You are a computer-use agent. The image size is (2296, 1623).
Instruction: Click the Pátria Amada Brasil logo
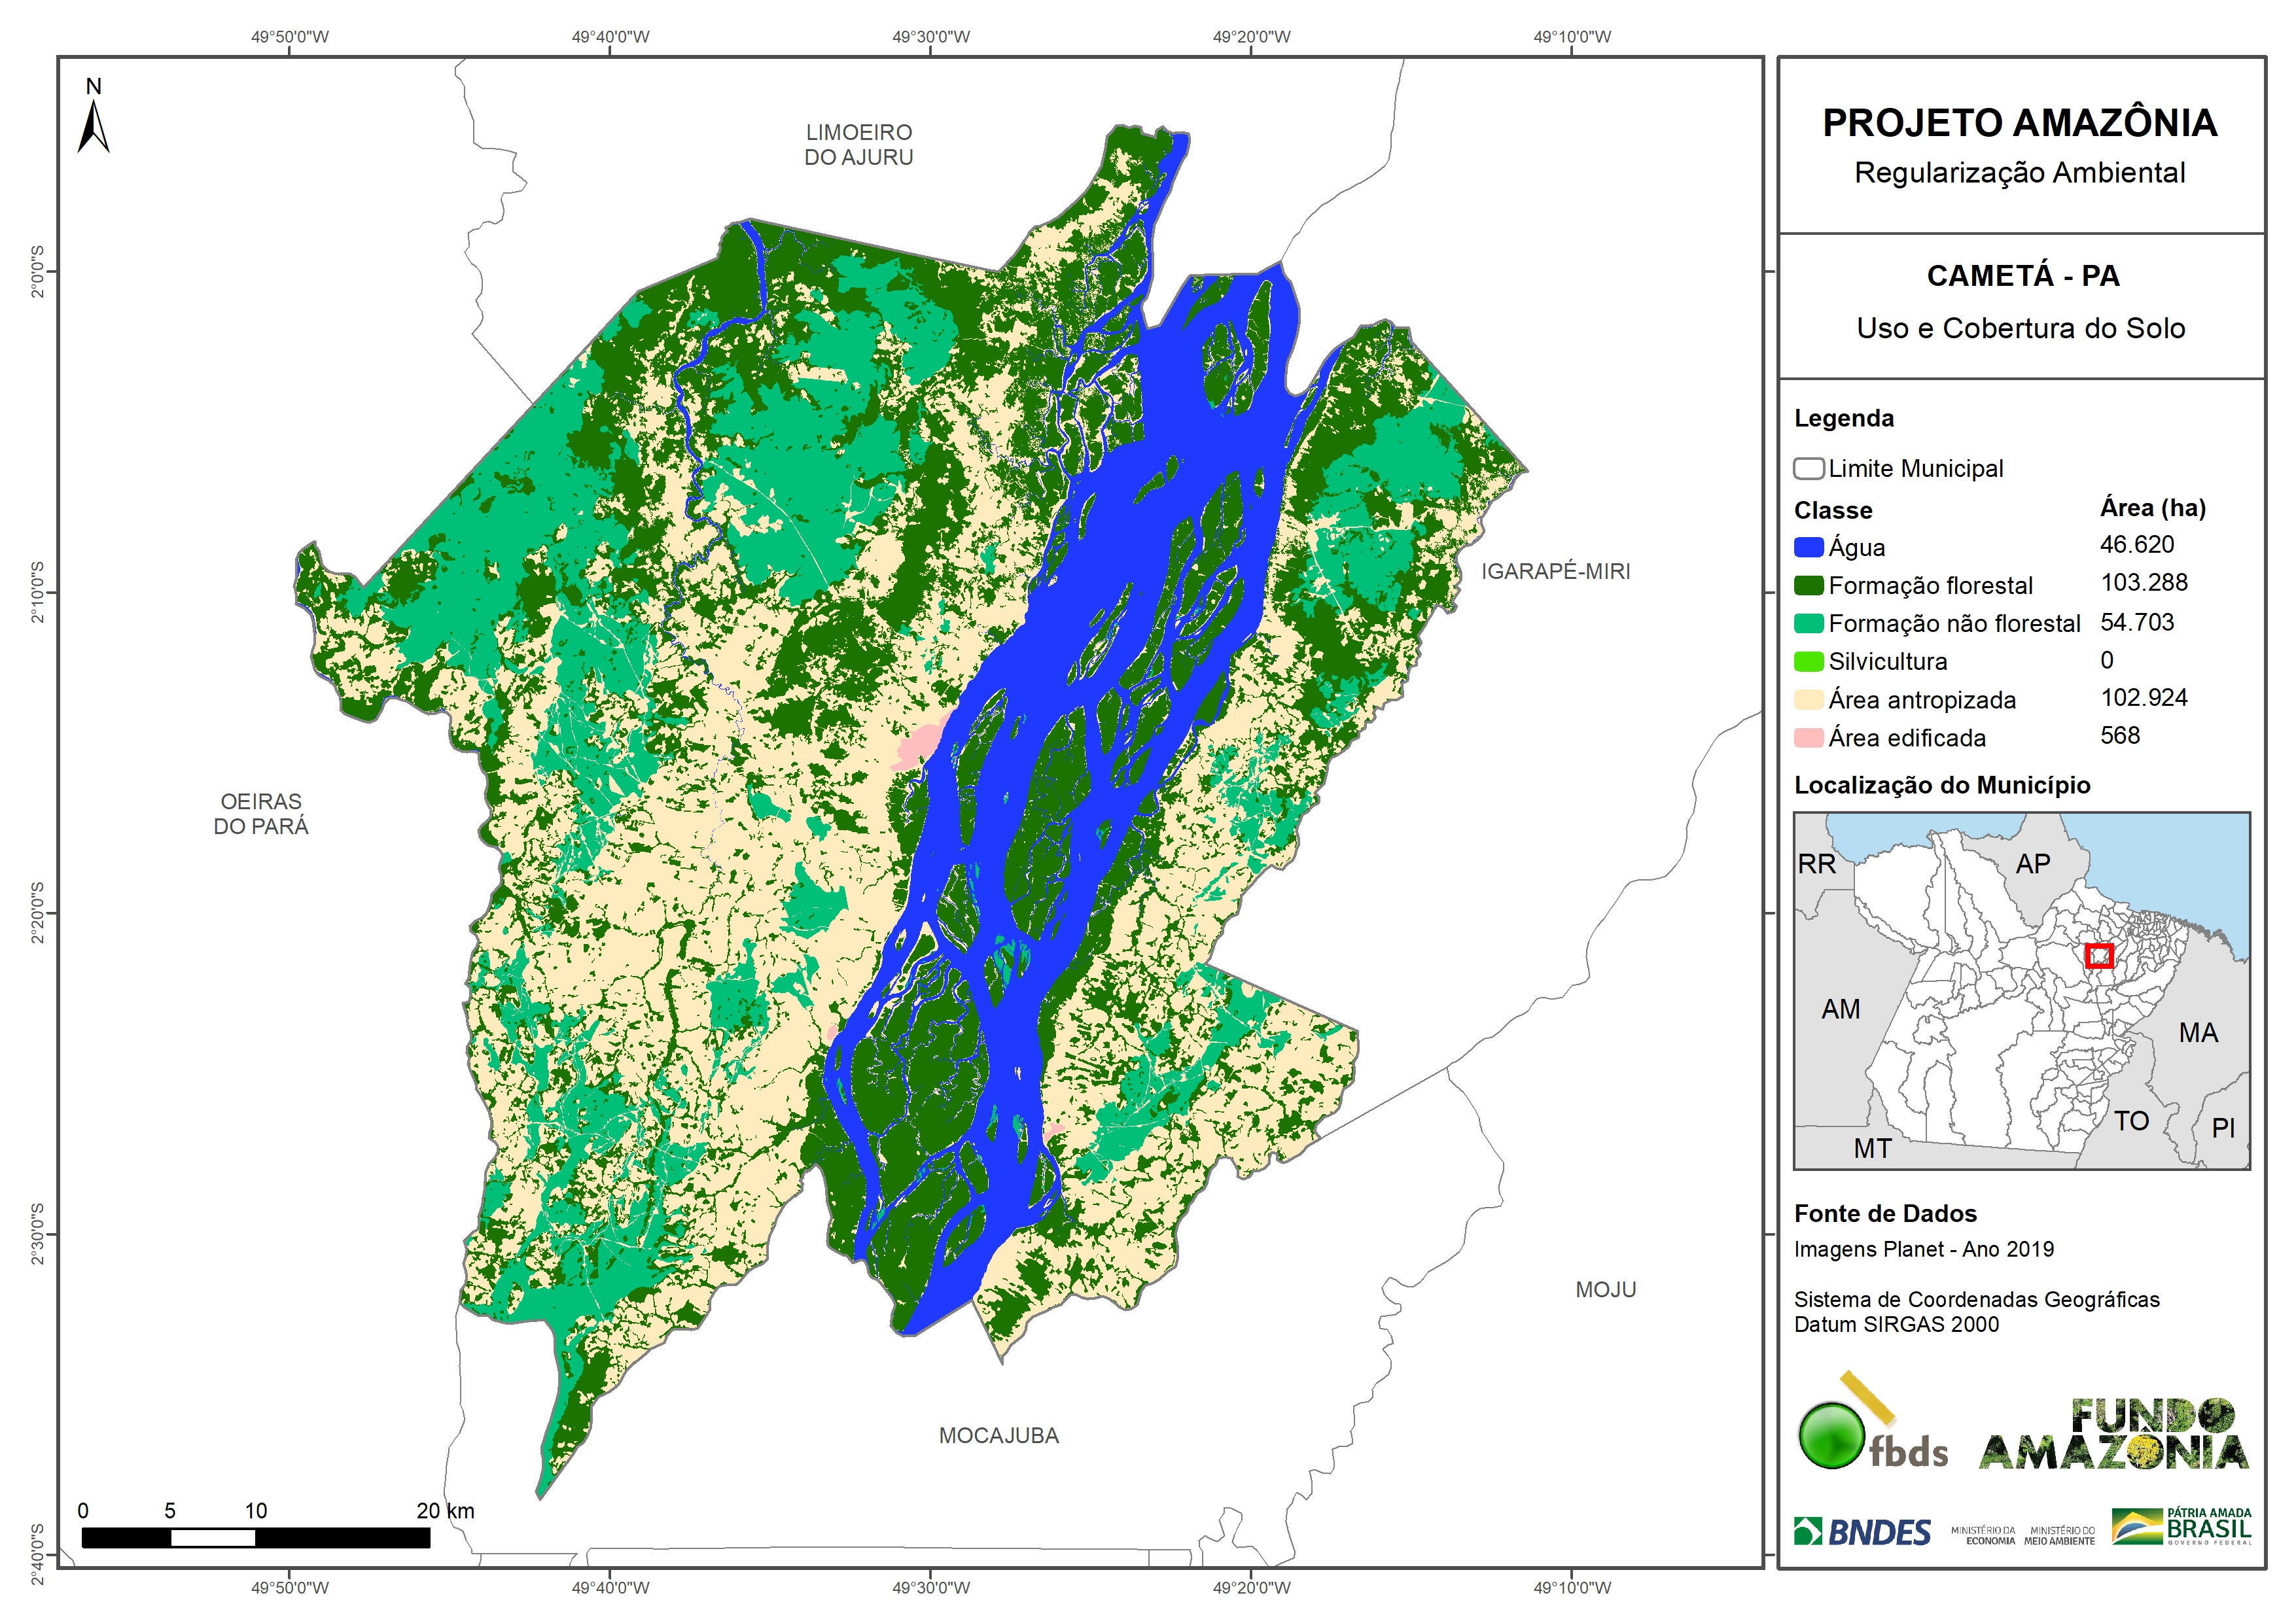[x=2182, y=1527]
